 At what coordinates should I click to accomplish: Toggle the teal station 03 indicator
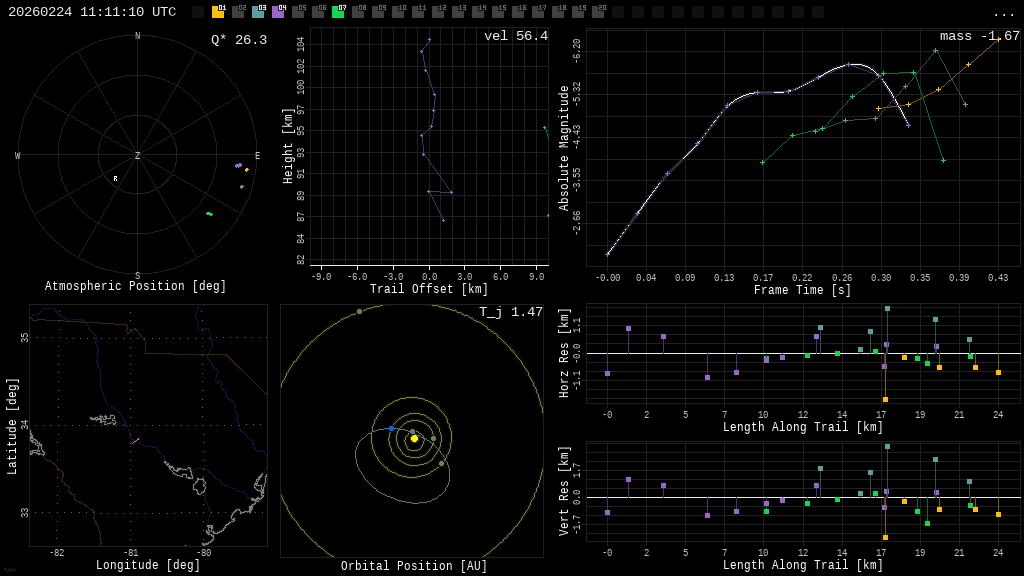click(x=258, y=12)
